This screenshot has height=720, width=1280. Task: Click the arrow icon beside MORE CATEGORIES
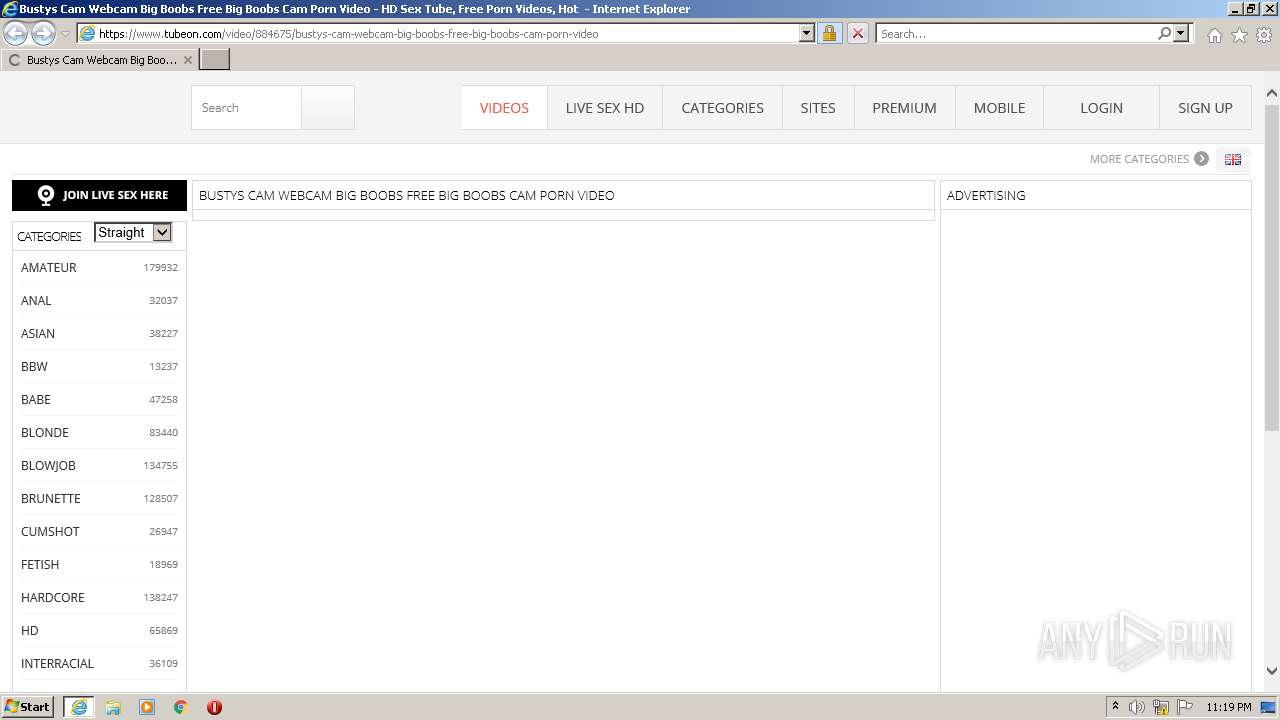click(x=1201, y=158)
